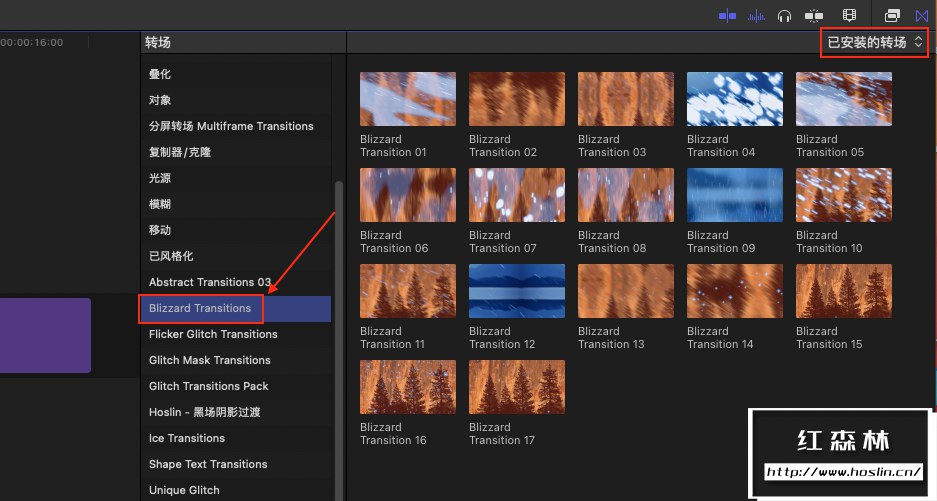Select Blizzard Transitions category

[235, 308]
